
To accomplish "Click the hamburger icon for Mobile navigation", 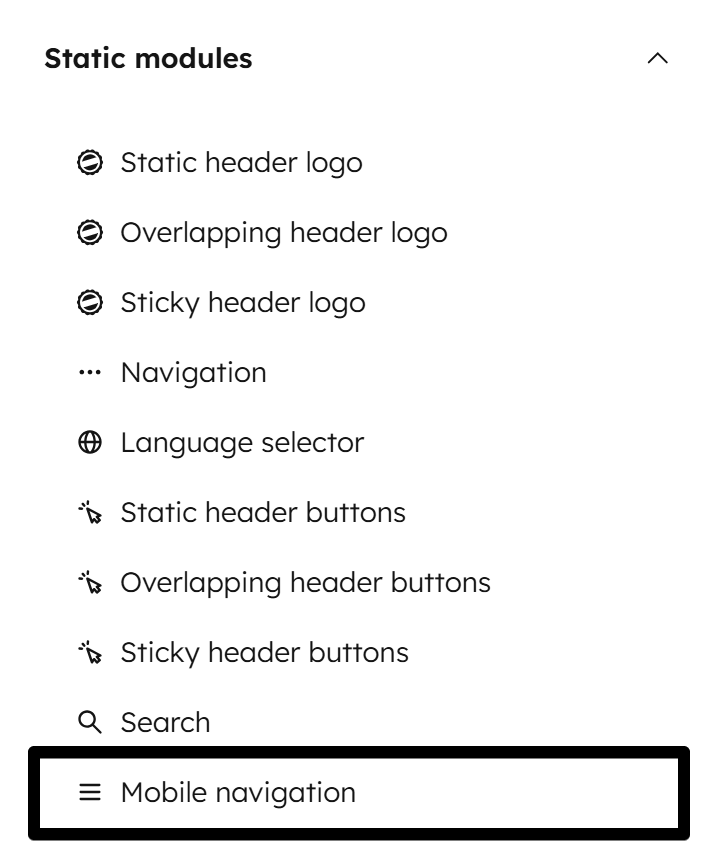I will click(92, 792).
